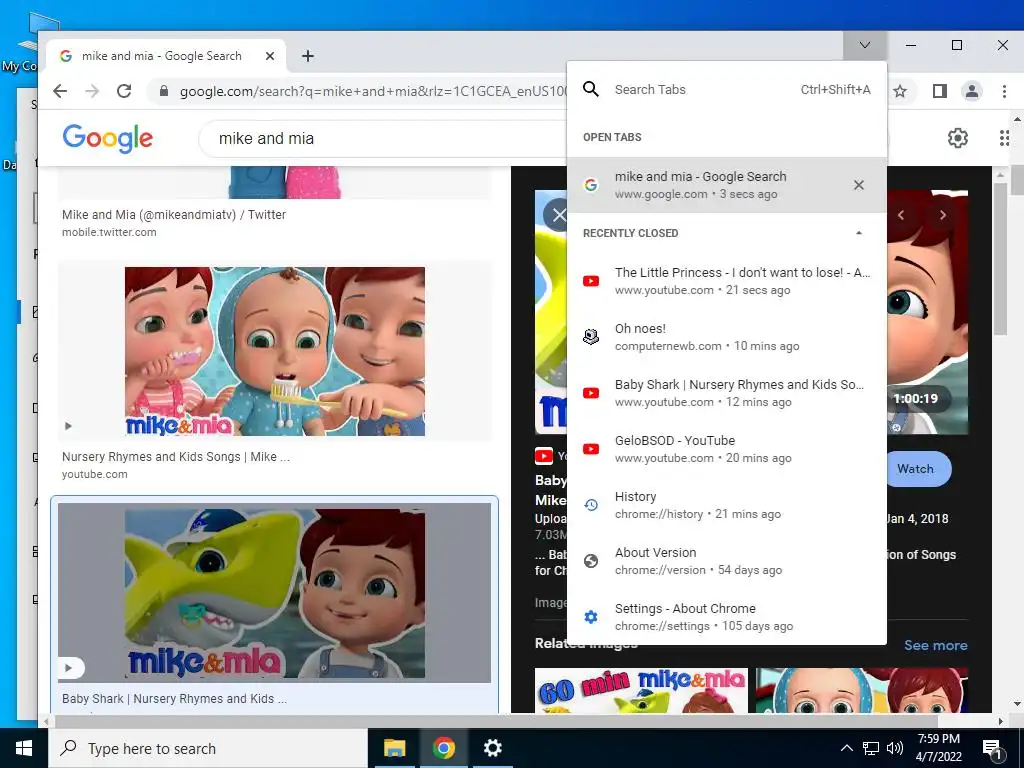The height and width of the screenshot is (768, 1024).
Task: Go to next image in preview panel
Action: pos(942,215)
